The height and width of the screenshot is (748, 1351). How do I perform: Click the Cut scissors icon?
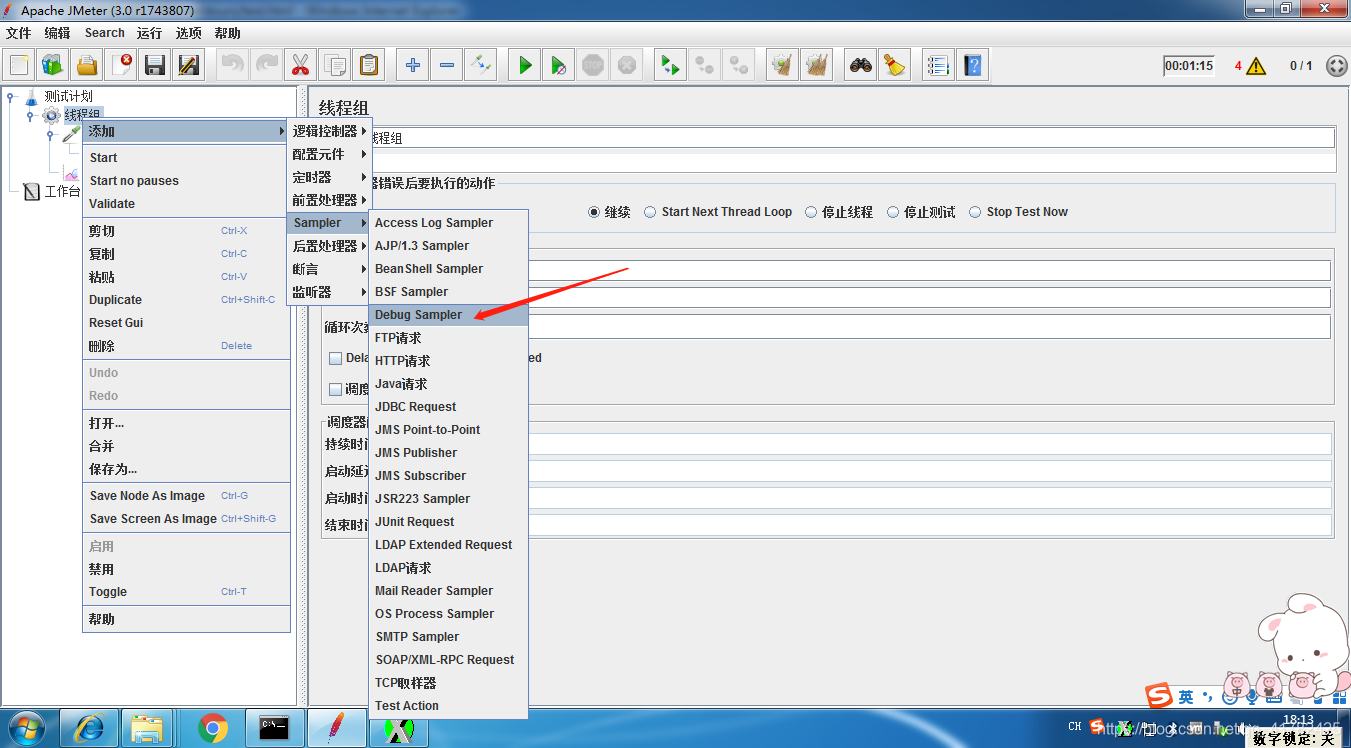coord(300,66)
